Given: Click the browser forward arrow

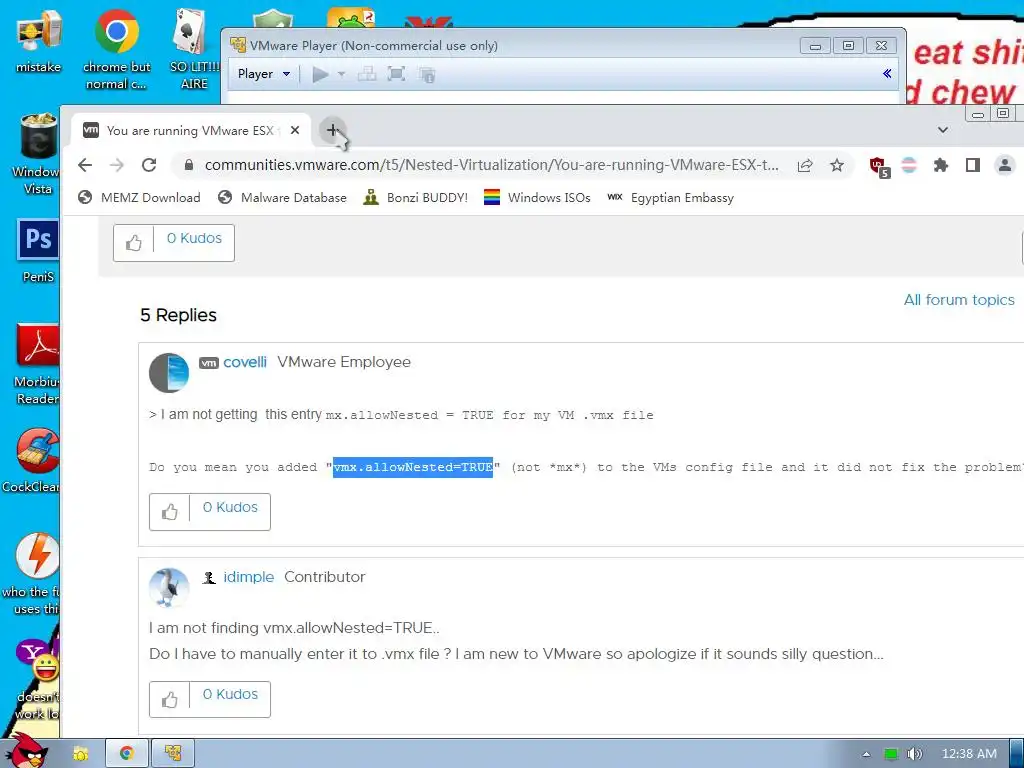Looking at the screenshot, I should point(117,165).
